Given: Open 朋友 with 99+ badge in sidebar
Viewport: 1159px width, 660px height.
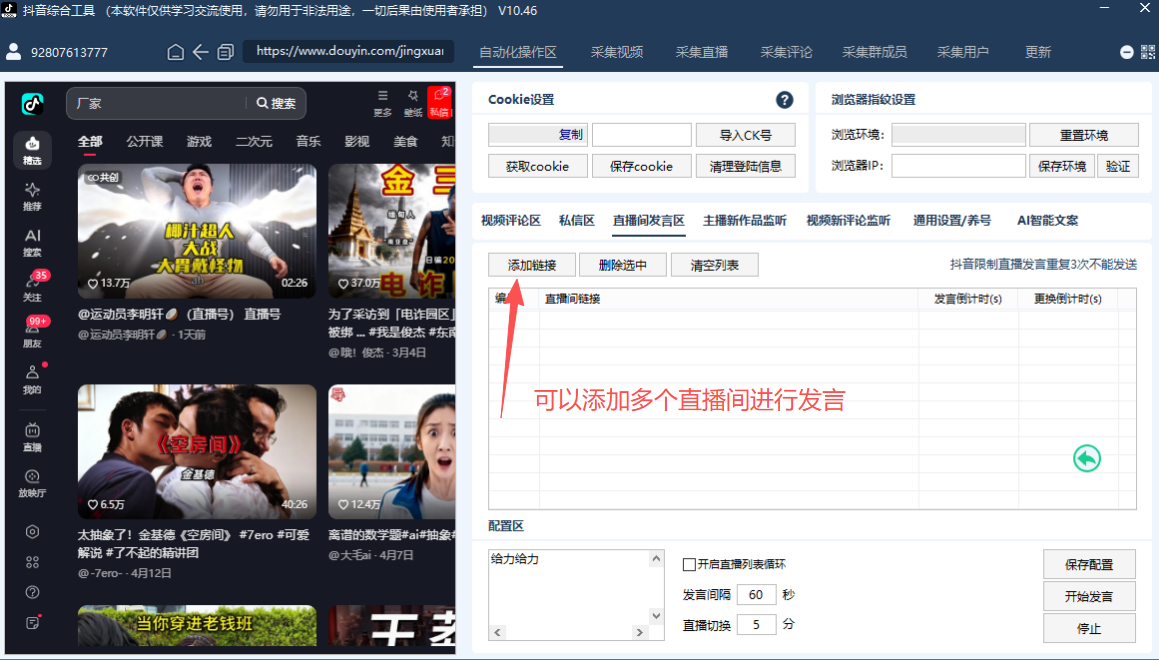Looking at the screenshot, I should pos(32,333).
